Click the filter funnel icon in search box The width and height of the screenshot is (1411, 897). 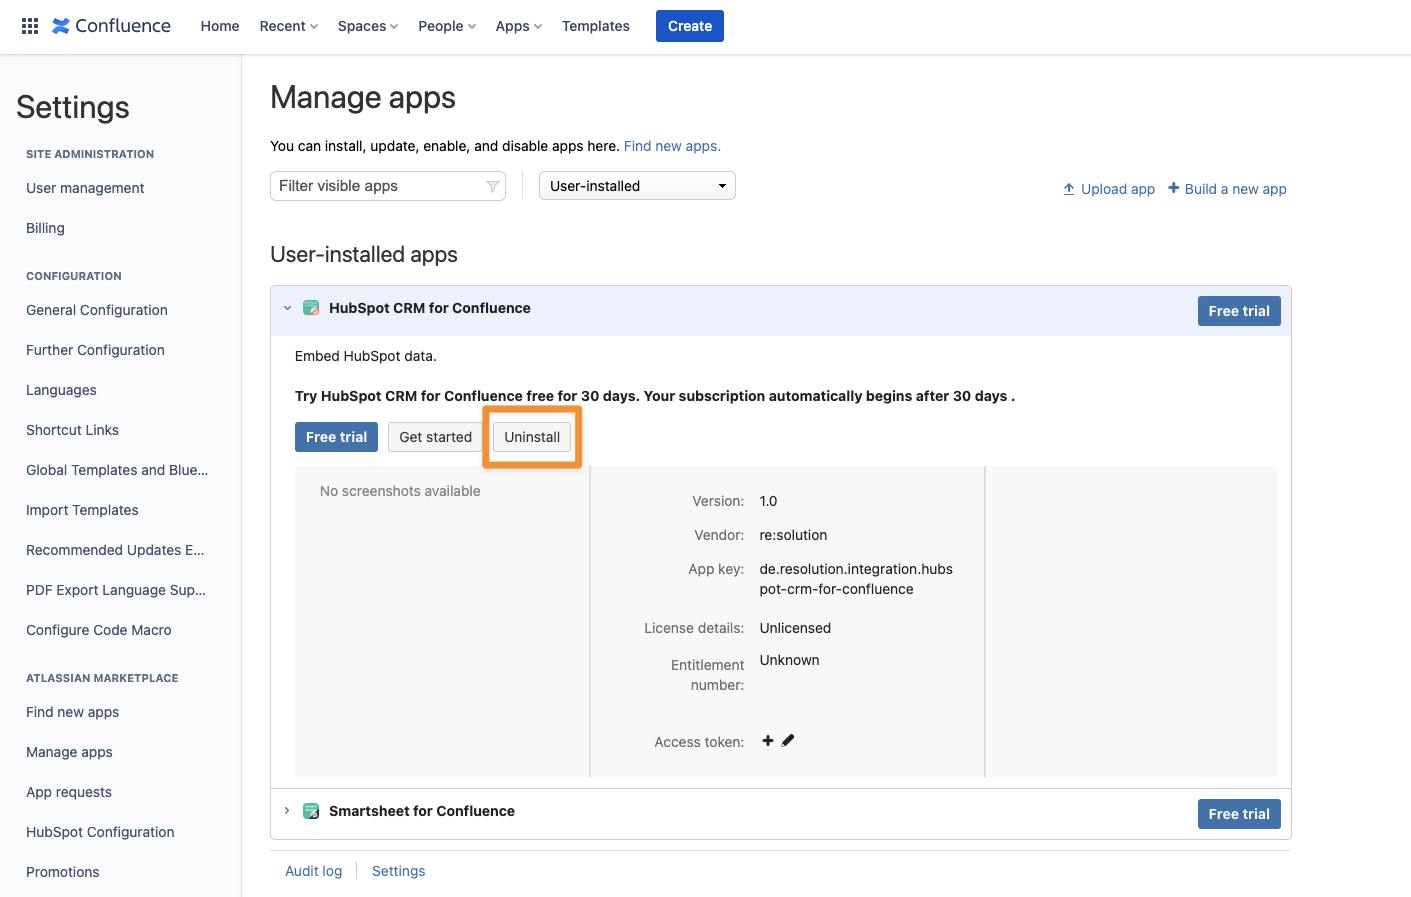pyautogui.click(x=492, y=186)
